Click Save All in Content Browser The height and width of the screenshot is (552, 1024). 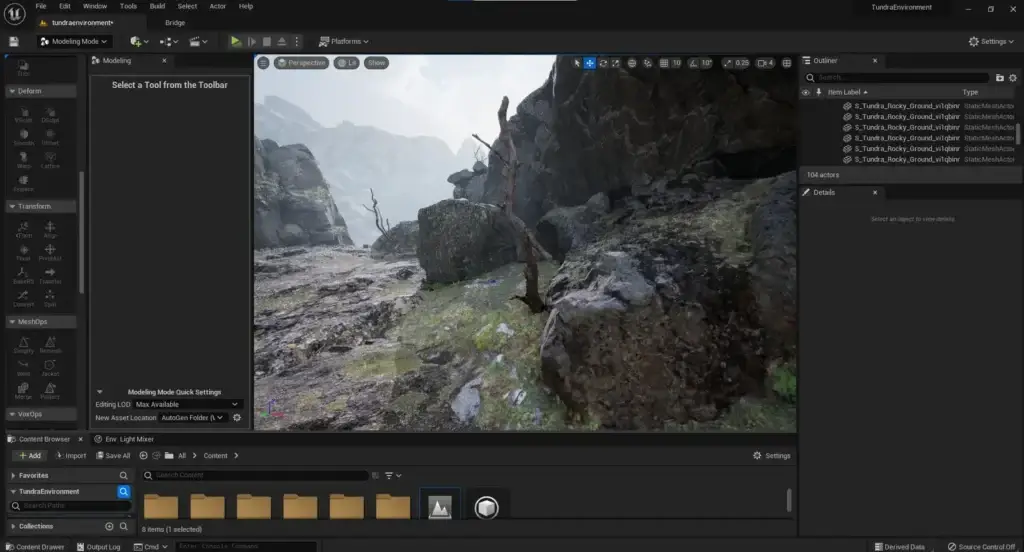tap(112, 455)
